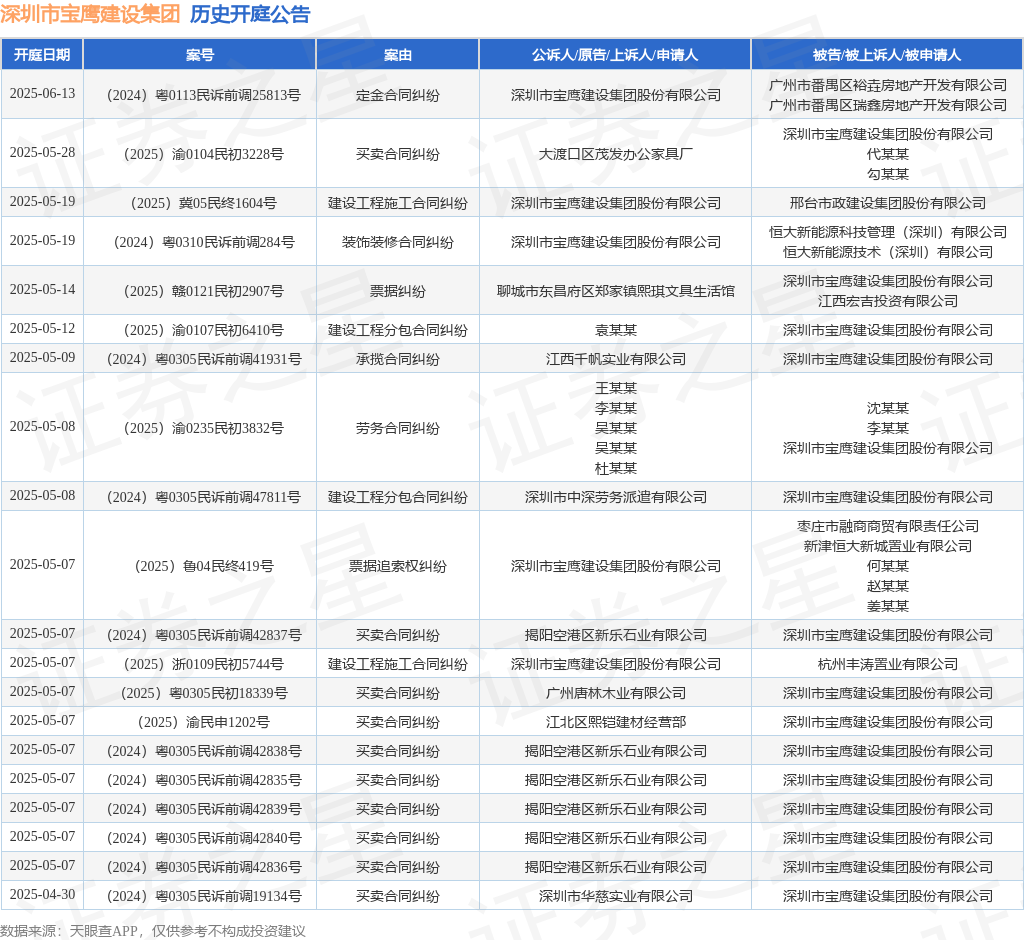1024x940 pixels.
Task: Select case number (2025)渝0107民初6410号
Action: [x=204, y=331]
